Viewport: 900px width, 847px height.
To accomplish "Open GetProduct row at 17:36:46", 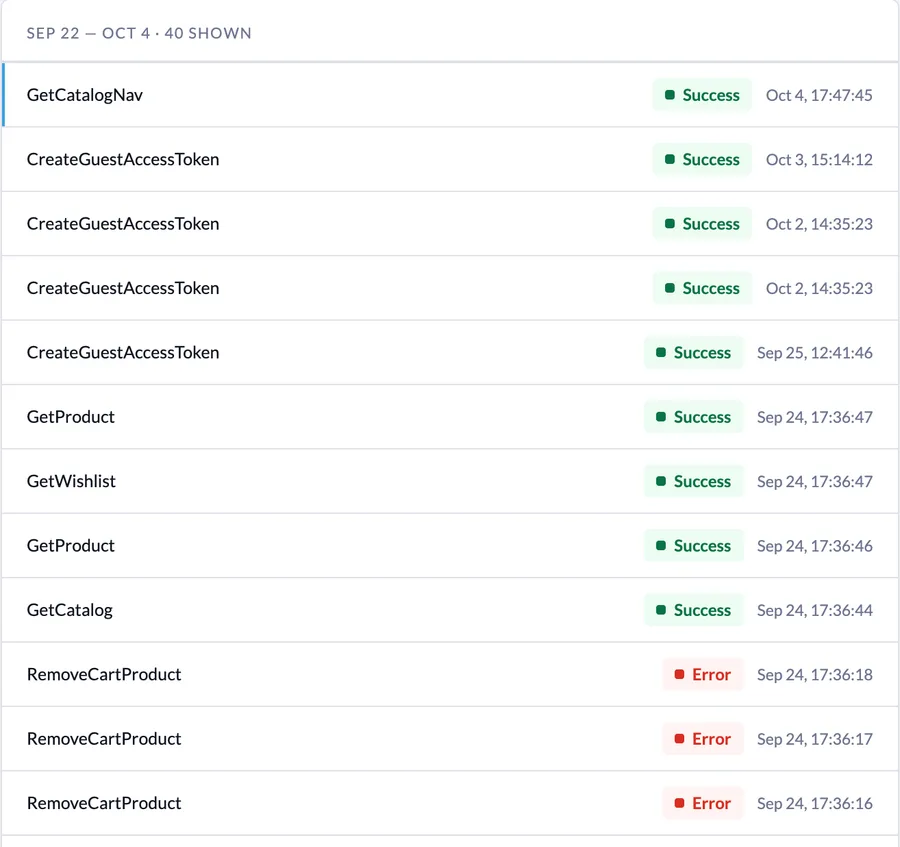I will pos(450,545).
